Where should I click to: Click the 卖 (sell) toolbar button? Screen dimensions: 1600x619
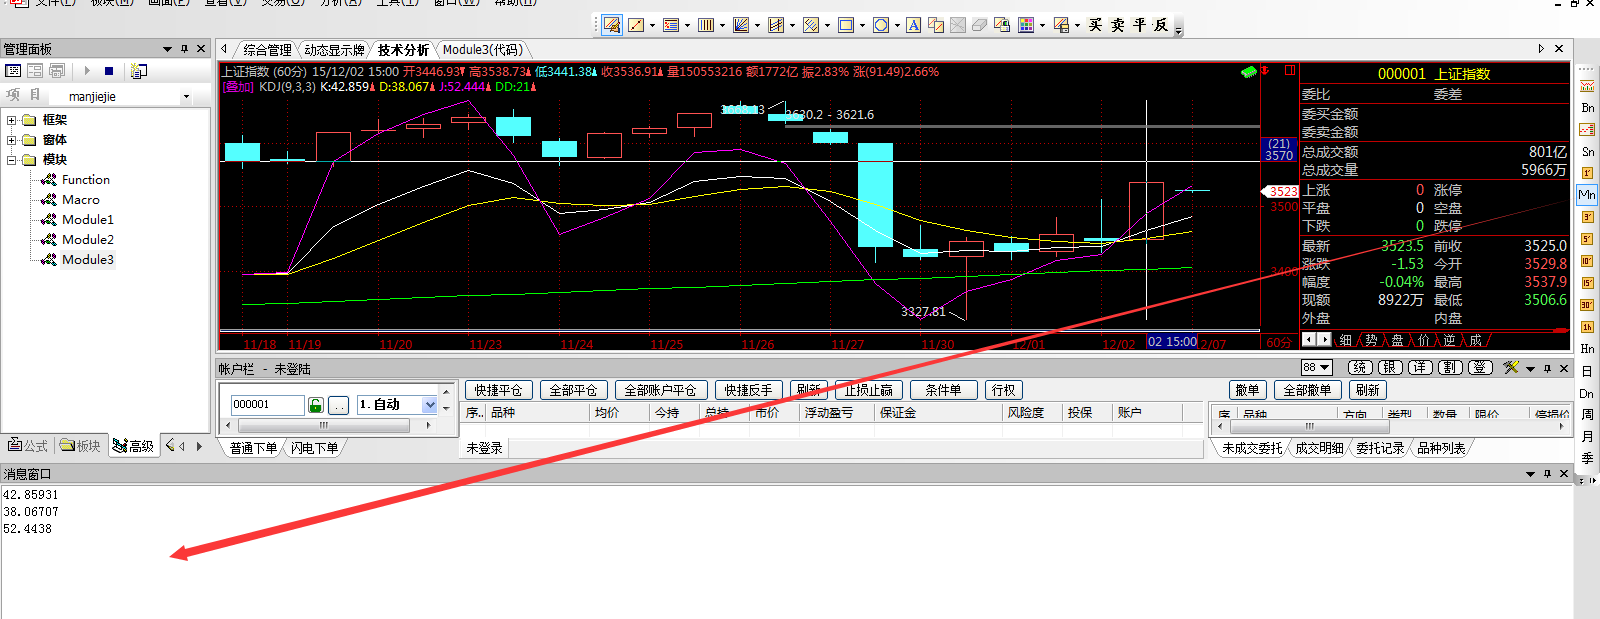(1118, 25)
